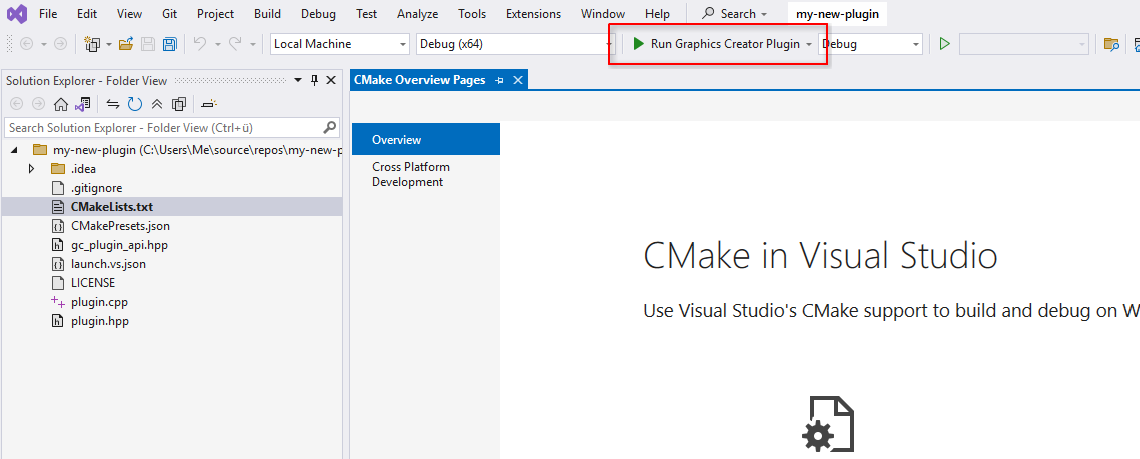1140x459 pixels.
Task: Open the Help menu
Action: point(657,14)
